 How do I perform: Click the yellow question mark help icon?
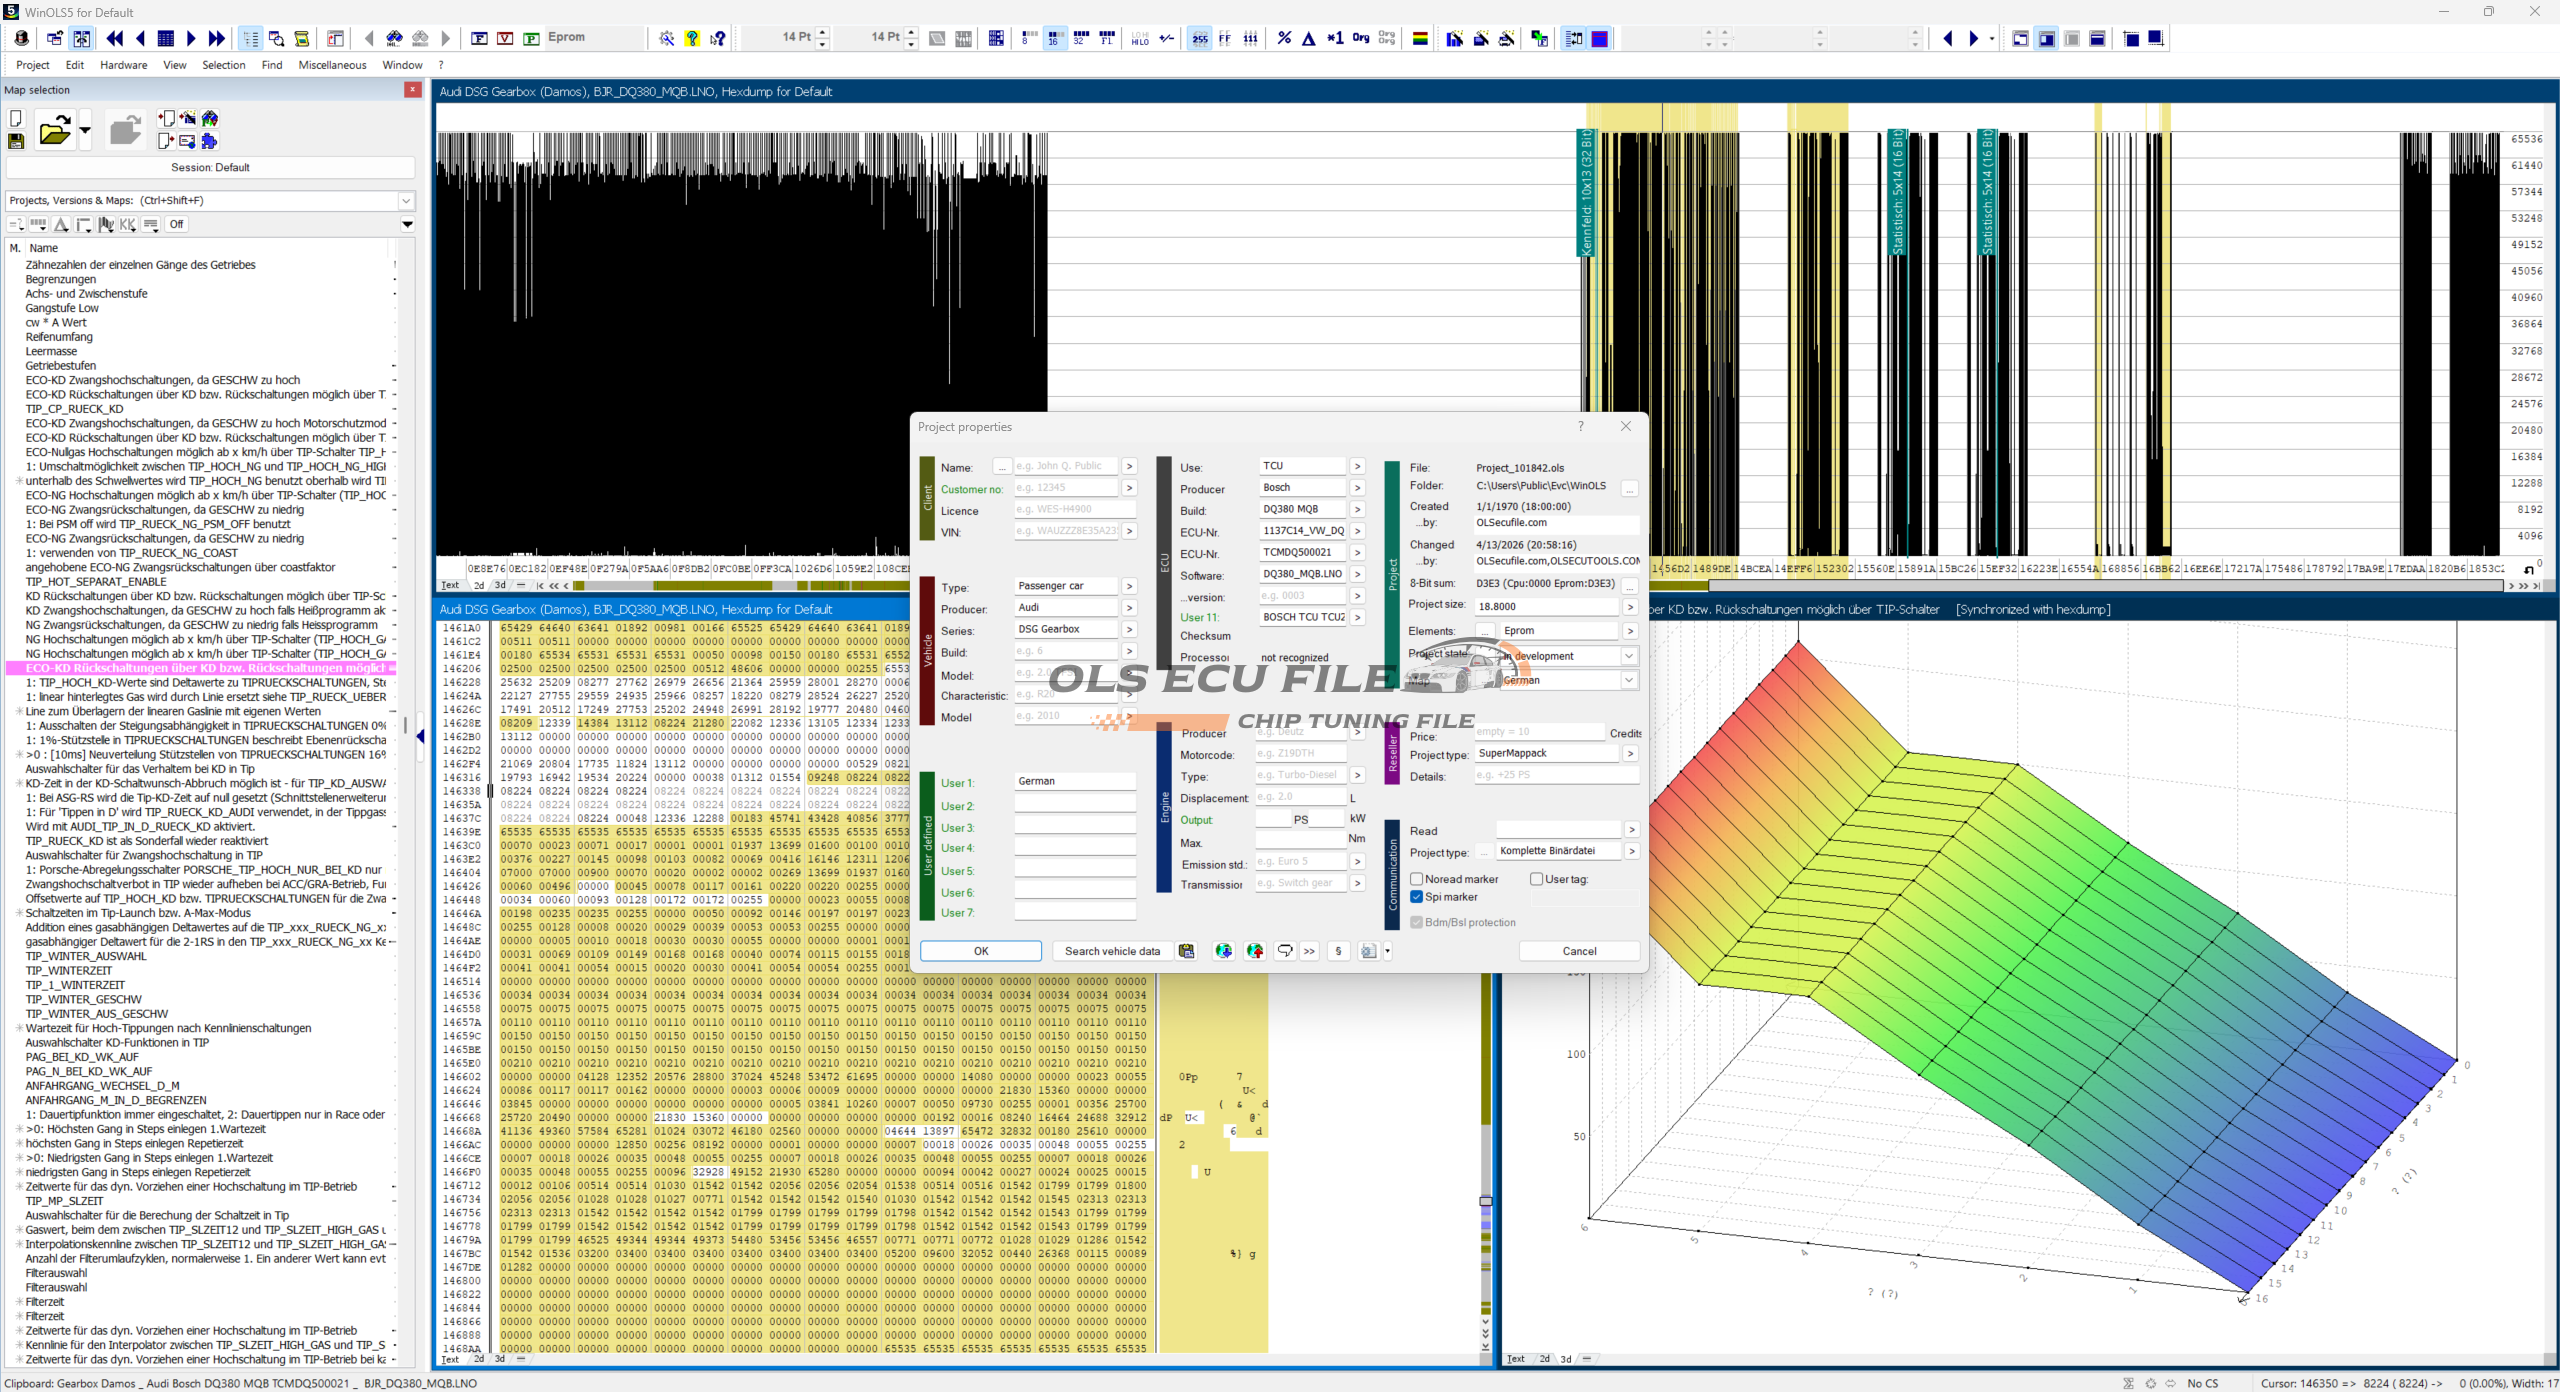point(692,39)
